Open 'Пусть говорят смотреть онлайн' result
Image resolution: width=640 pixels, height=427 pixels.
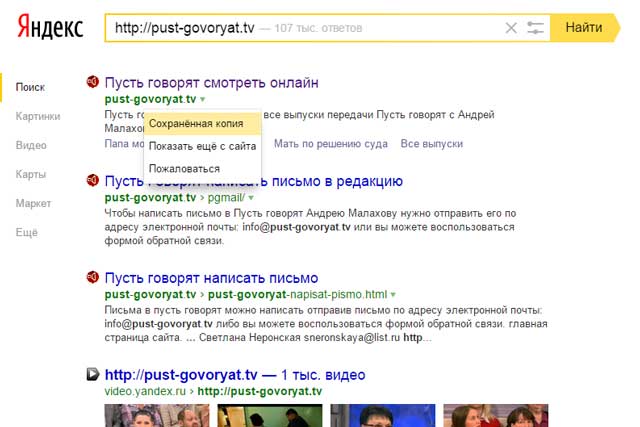coord(212,82)
